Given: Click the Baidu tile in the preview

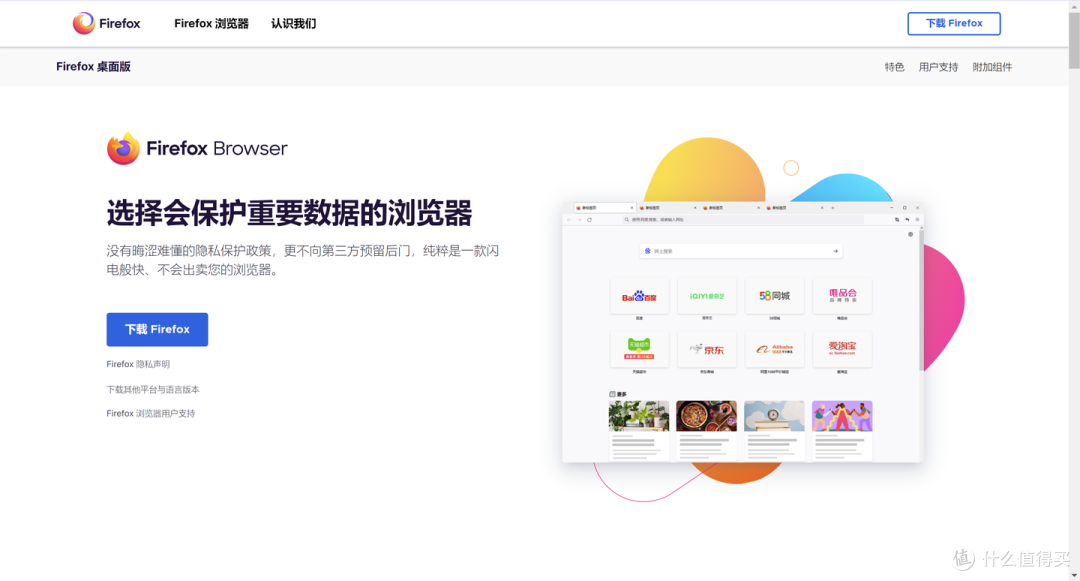Looking at the screenshot, I should coord(639,297).
